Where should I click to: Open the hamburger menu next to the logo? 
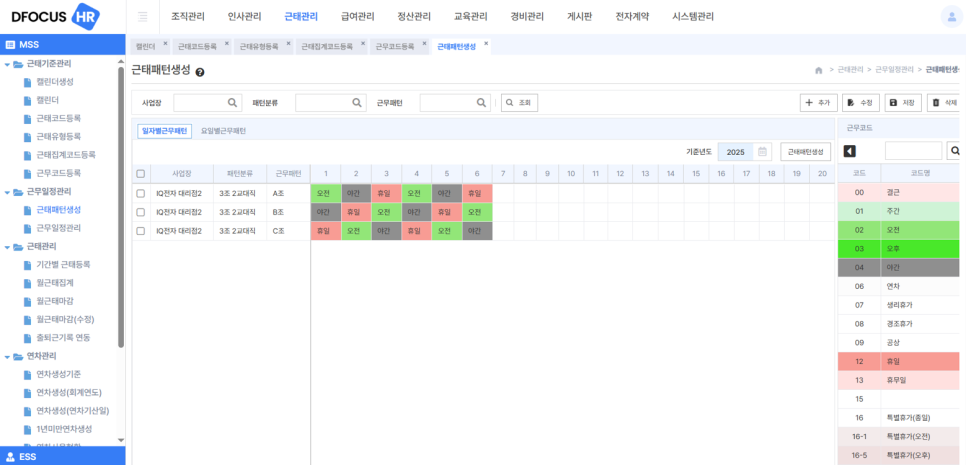[x=143, y=17]
